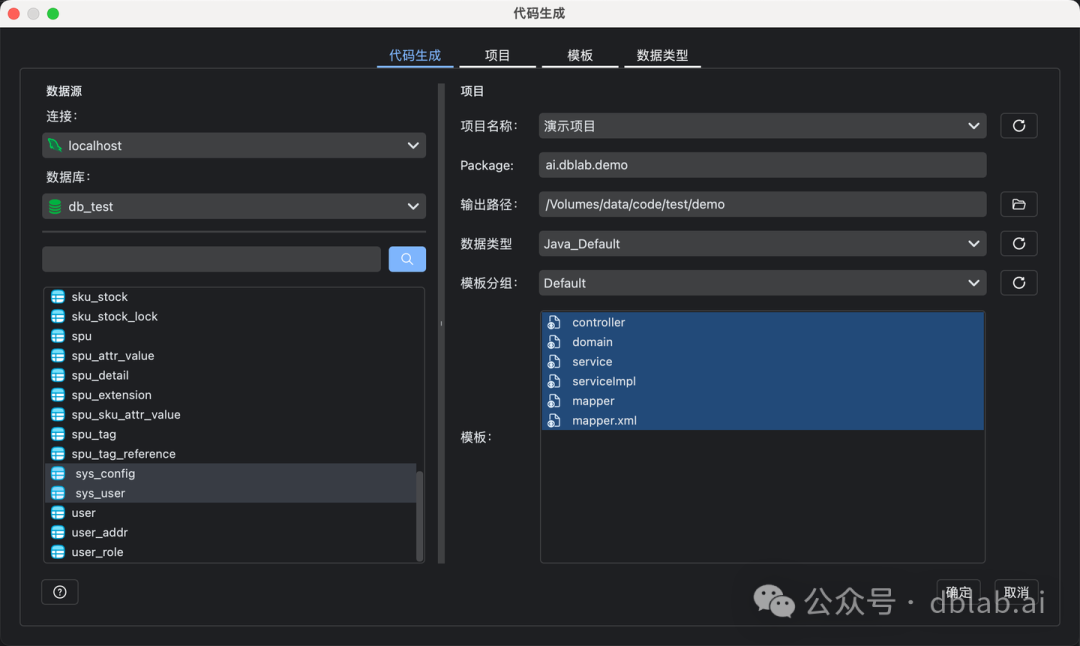Click the output path input field
Viewport: 1080px width, 646px height.
pyautogui.click(x=762, y=205)
